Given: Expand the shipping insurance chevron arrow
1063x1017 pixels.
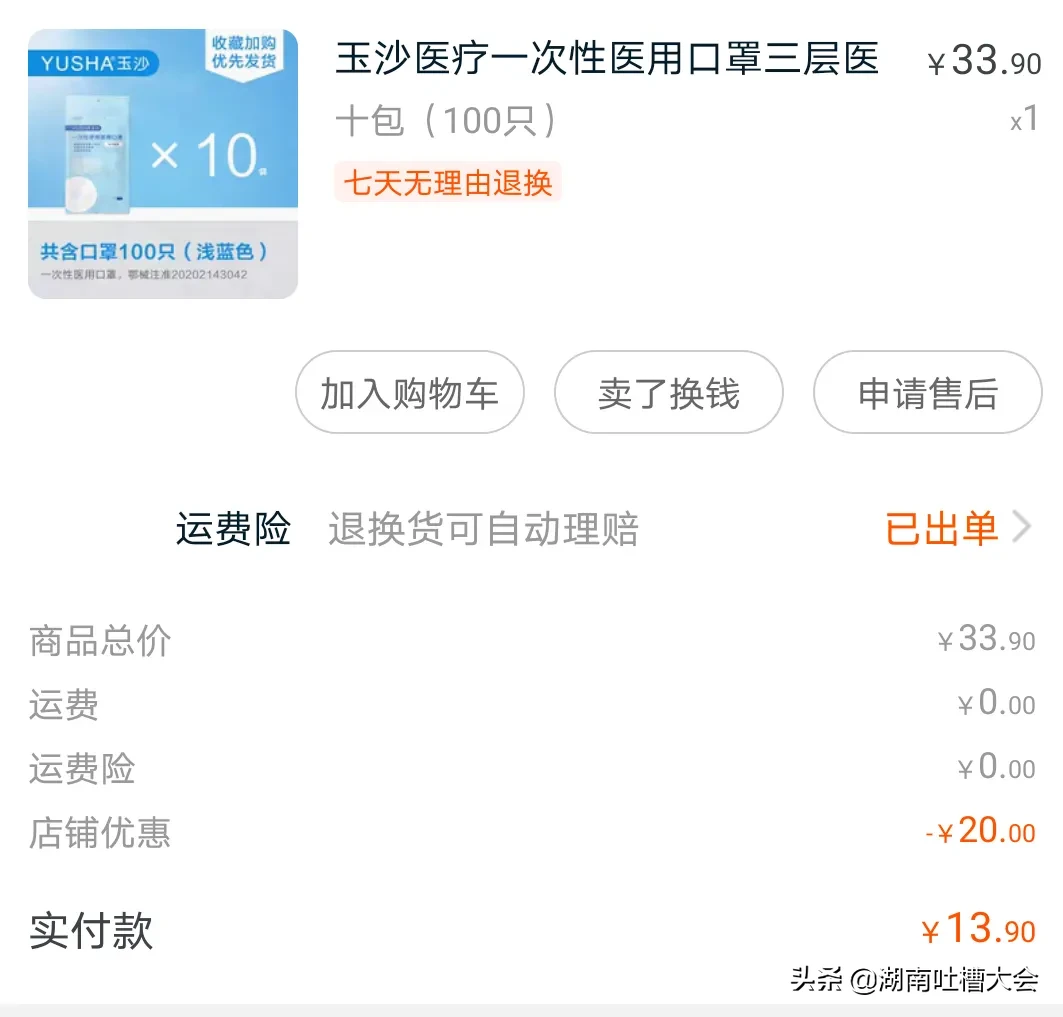Looking at the screenshot, I should click(1024, 527).
